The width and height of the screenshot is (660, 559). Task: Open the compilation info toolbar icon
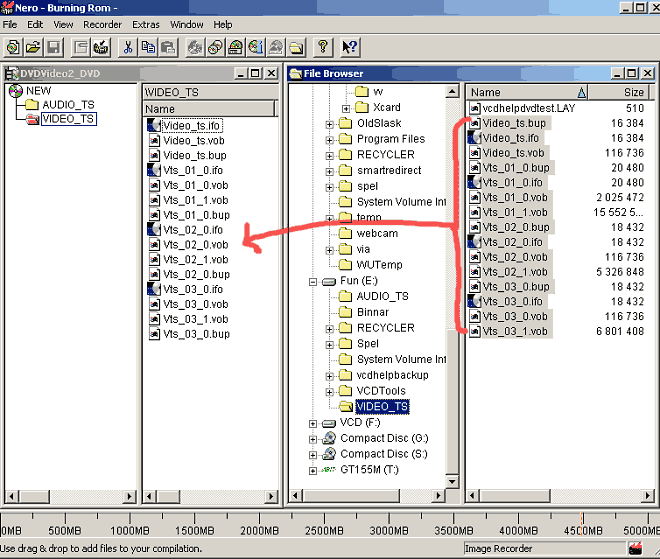point(80,47)
